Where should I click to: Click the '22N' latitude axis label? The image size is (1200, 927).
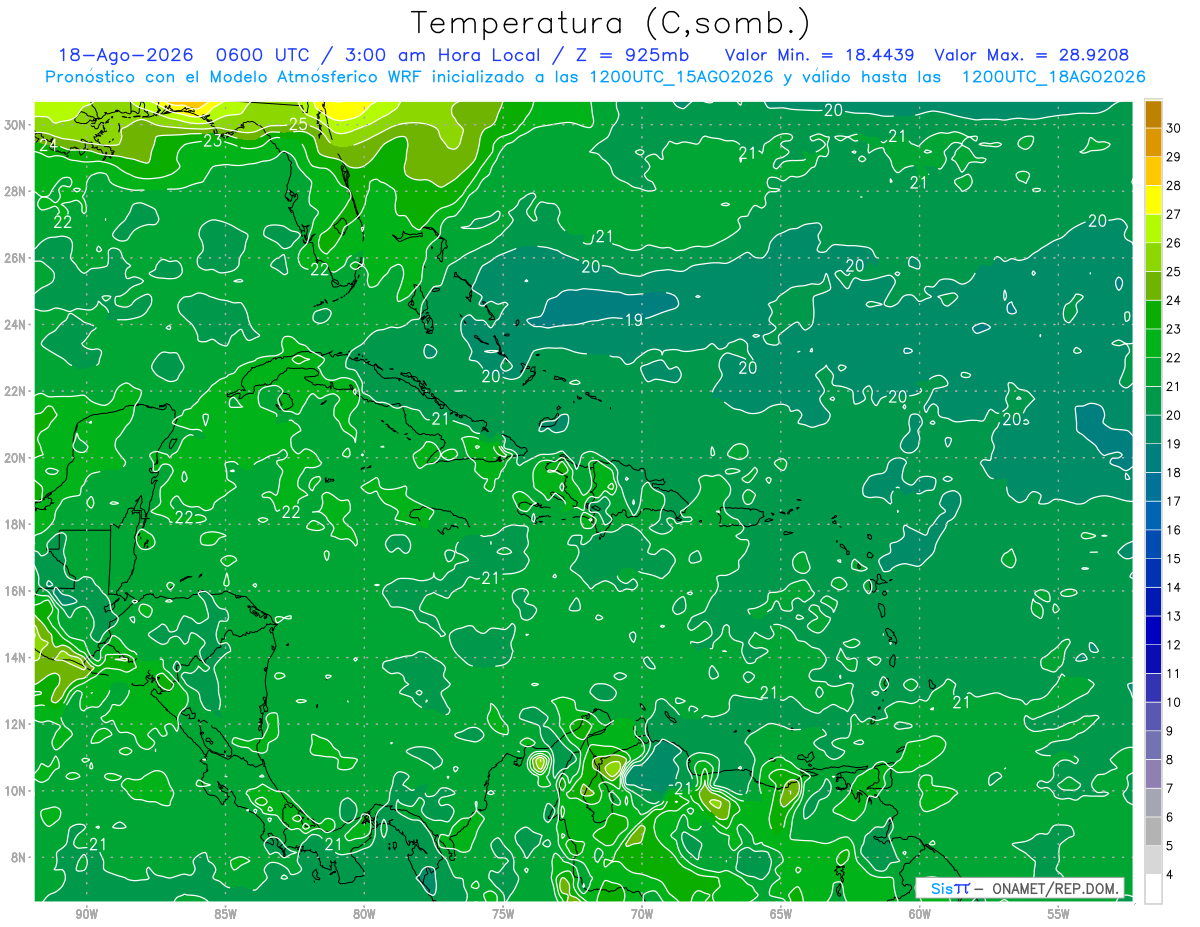[x=17, y=391]
